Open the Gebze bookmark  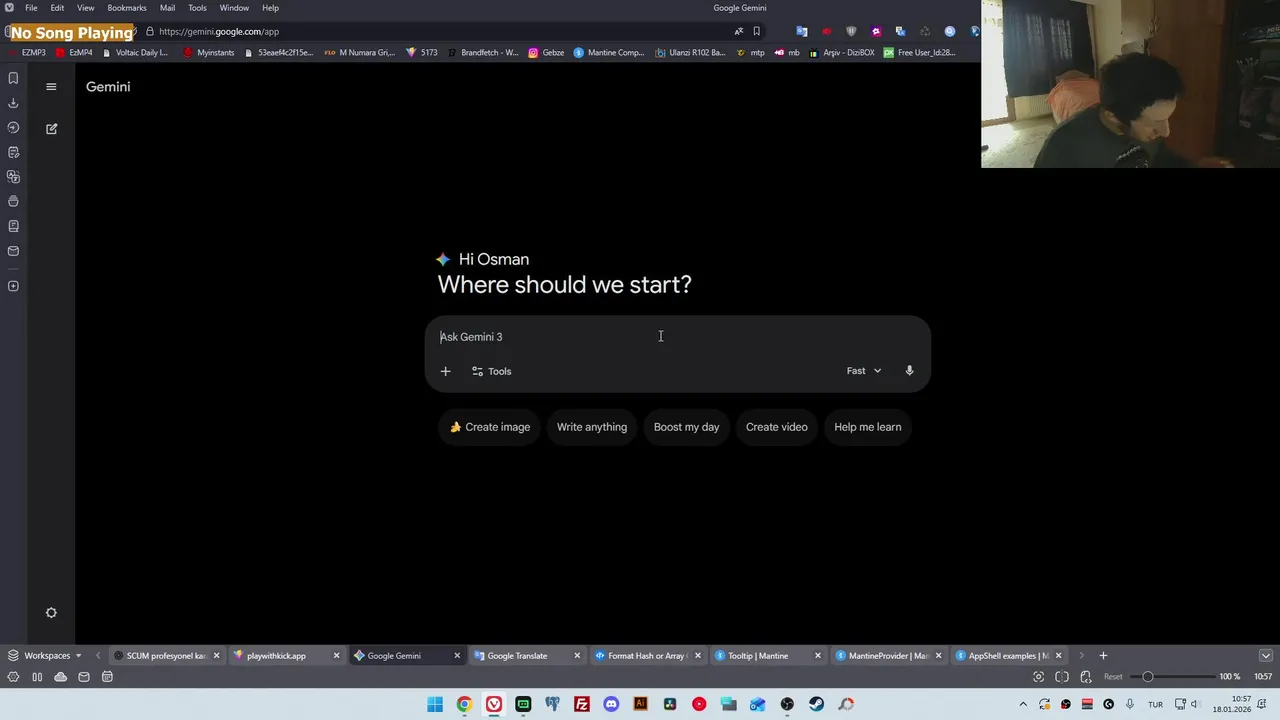point(547,53)
